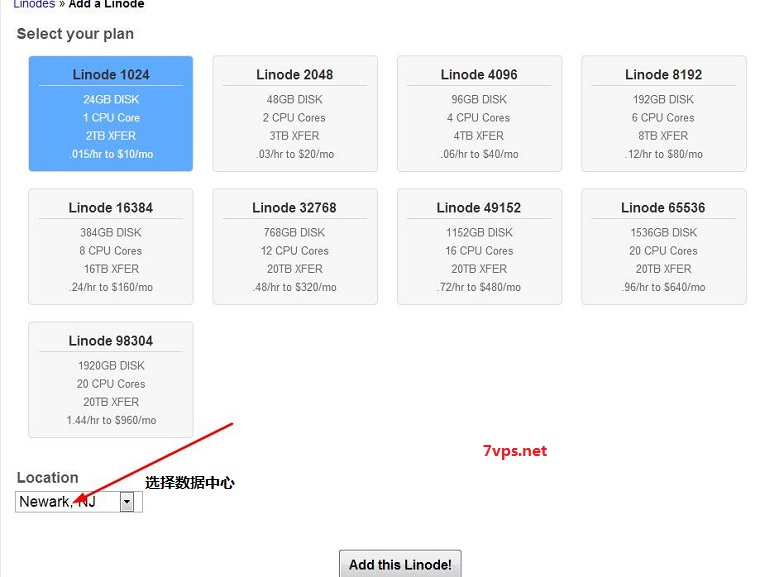The image size is (760, 577).
Task: Select the Linode 8192 plan card
Action: pos(664,113)
